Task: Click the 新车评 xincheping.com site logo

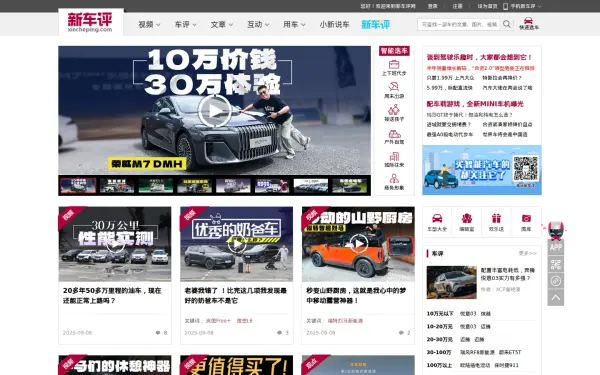Action: [90, 22]
